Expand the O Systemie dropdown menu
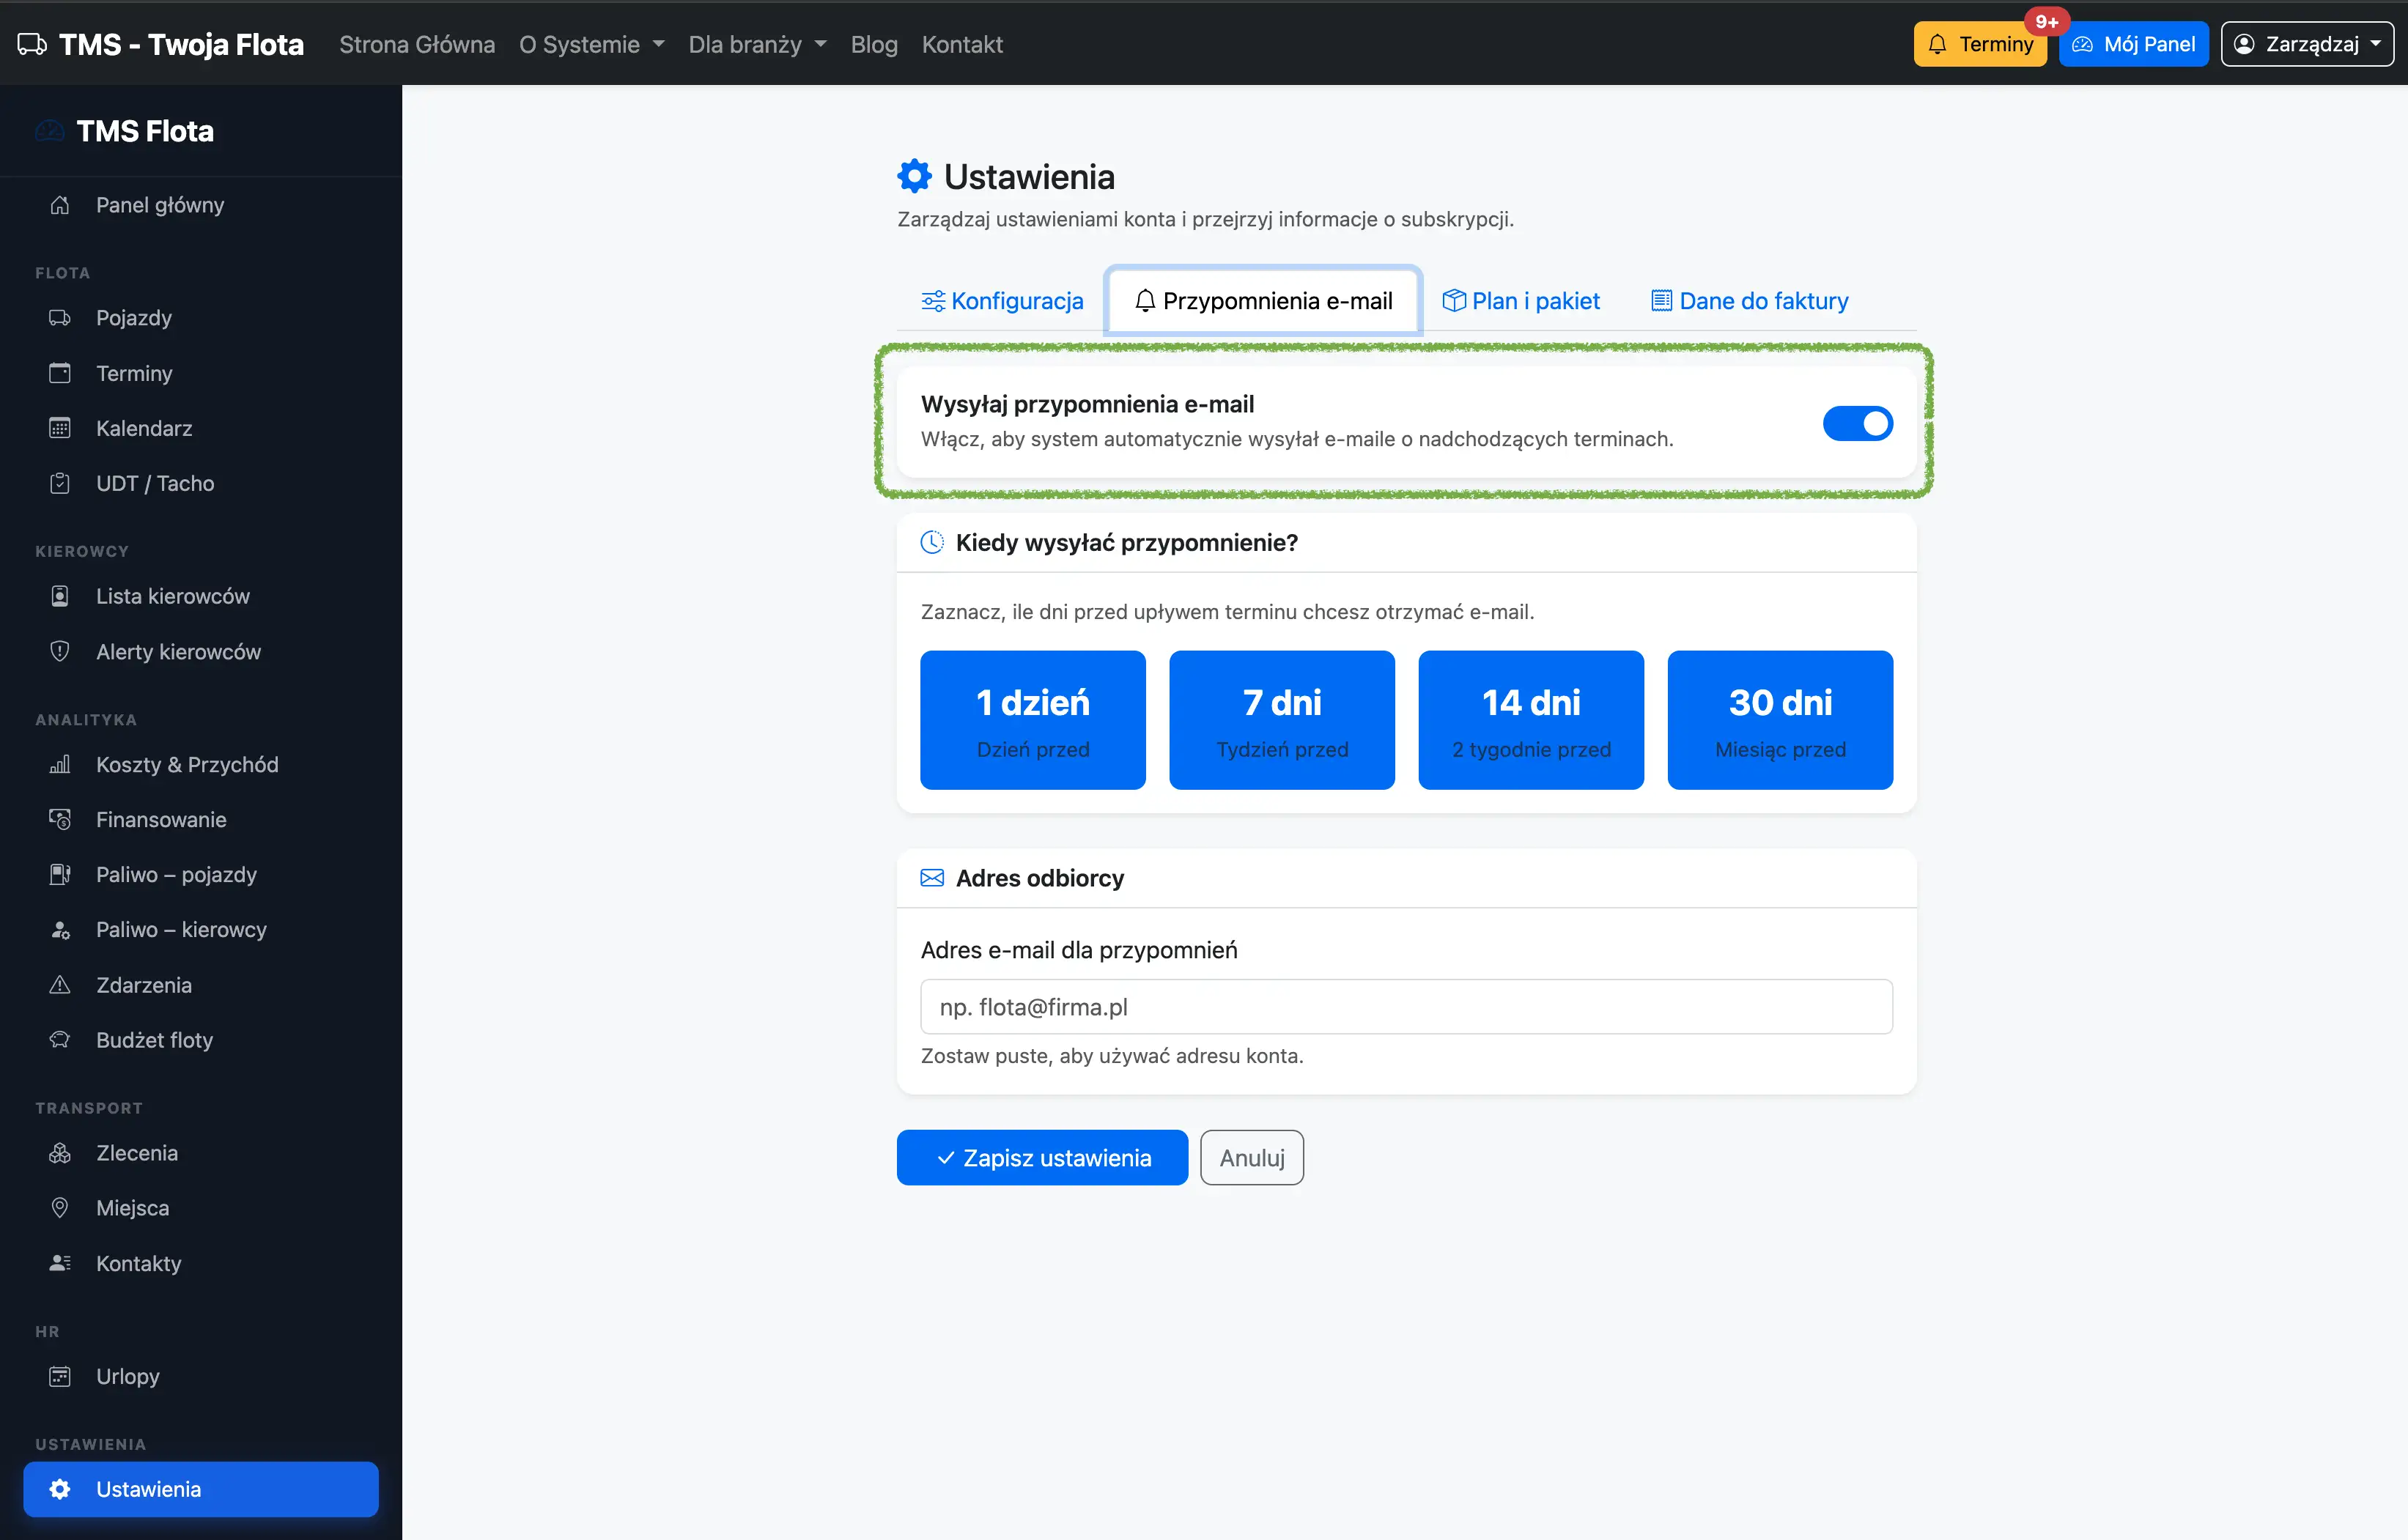 coord(592,45)
